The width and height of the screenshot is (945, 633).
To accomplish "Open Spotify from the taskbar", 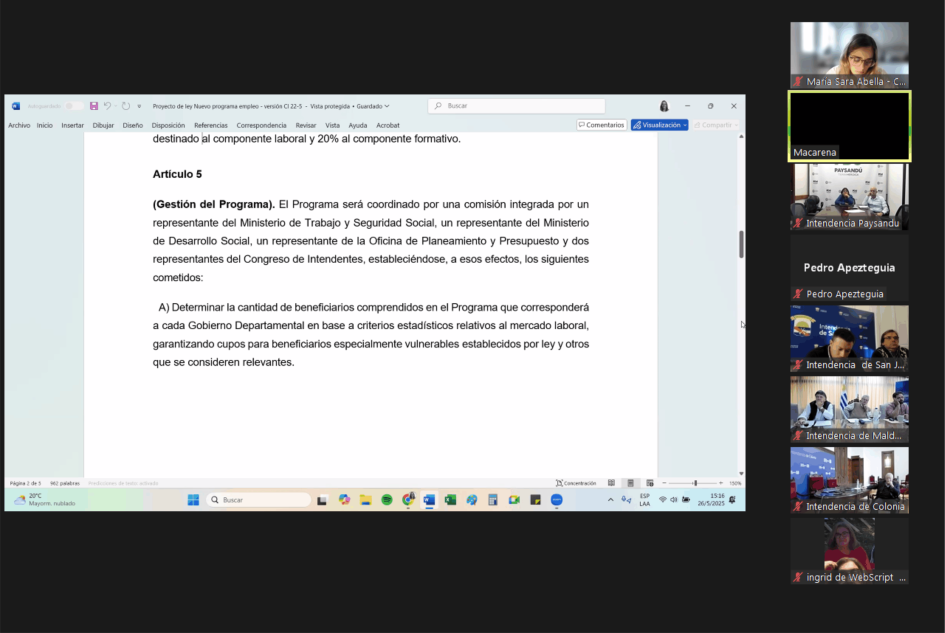I will click(387, 500).
